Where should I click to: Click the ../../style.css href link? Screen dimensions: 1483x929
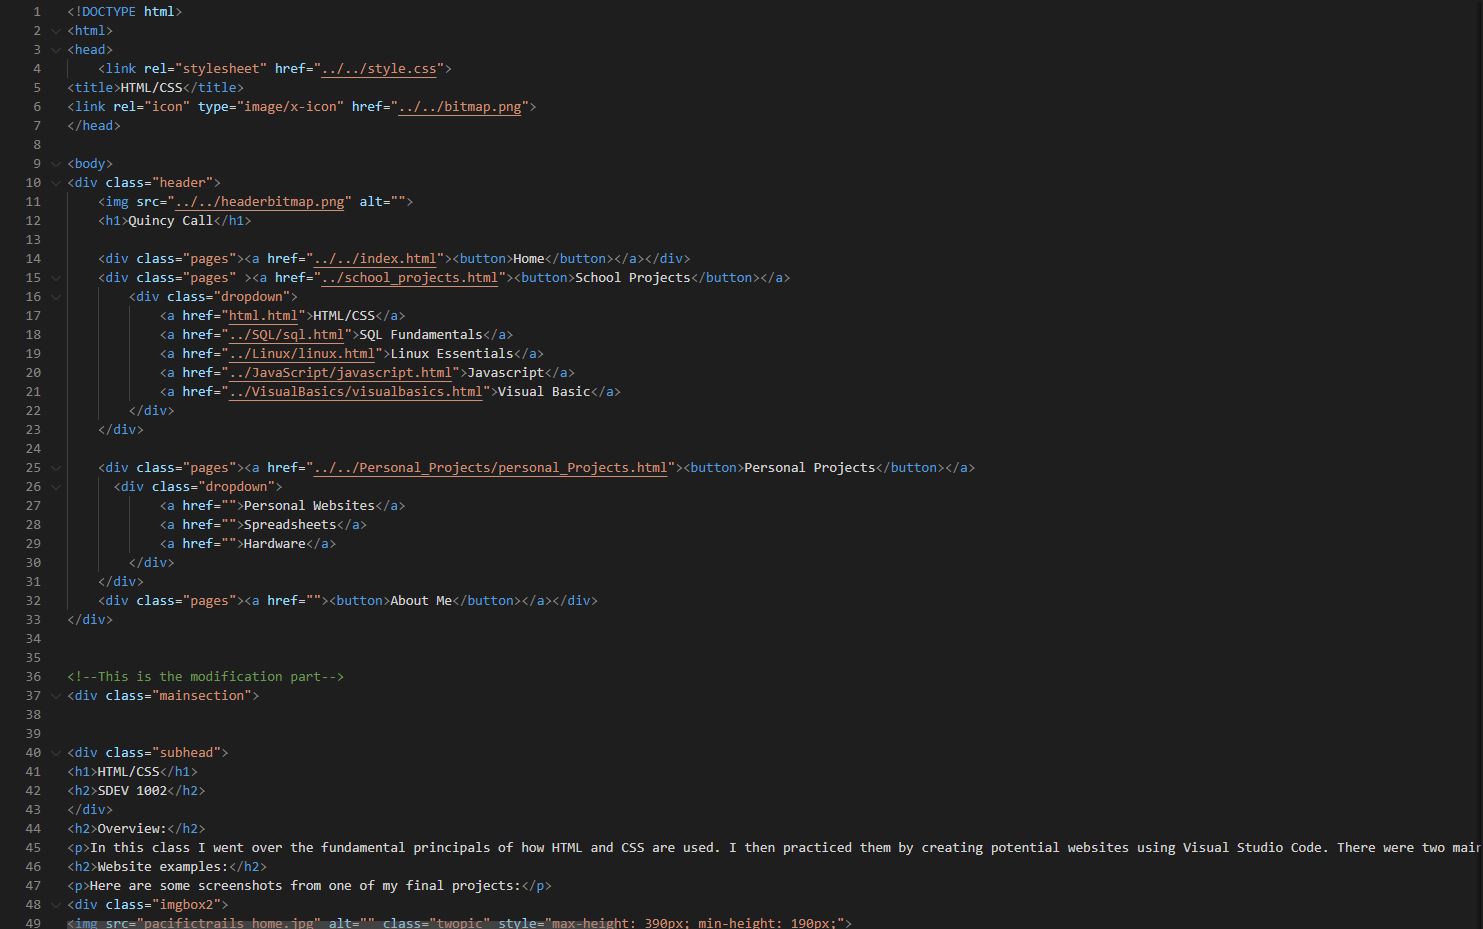(379, 69)
